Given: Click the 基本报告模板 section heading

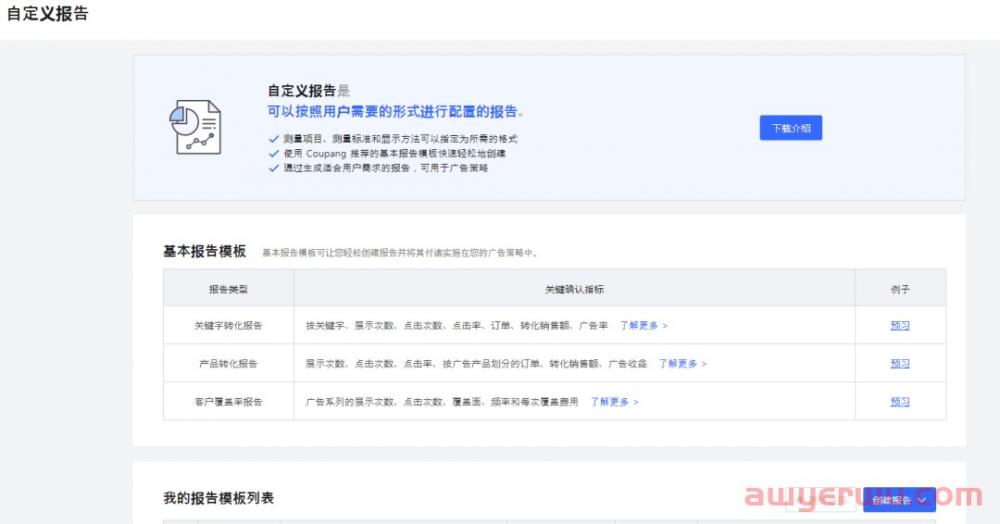Looking at the screenshot, I should click(204, 252).
